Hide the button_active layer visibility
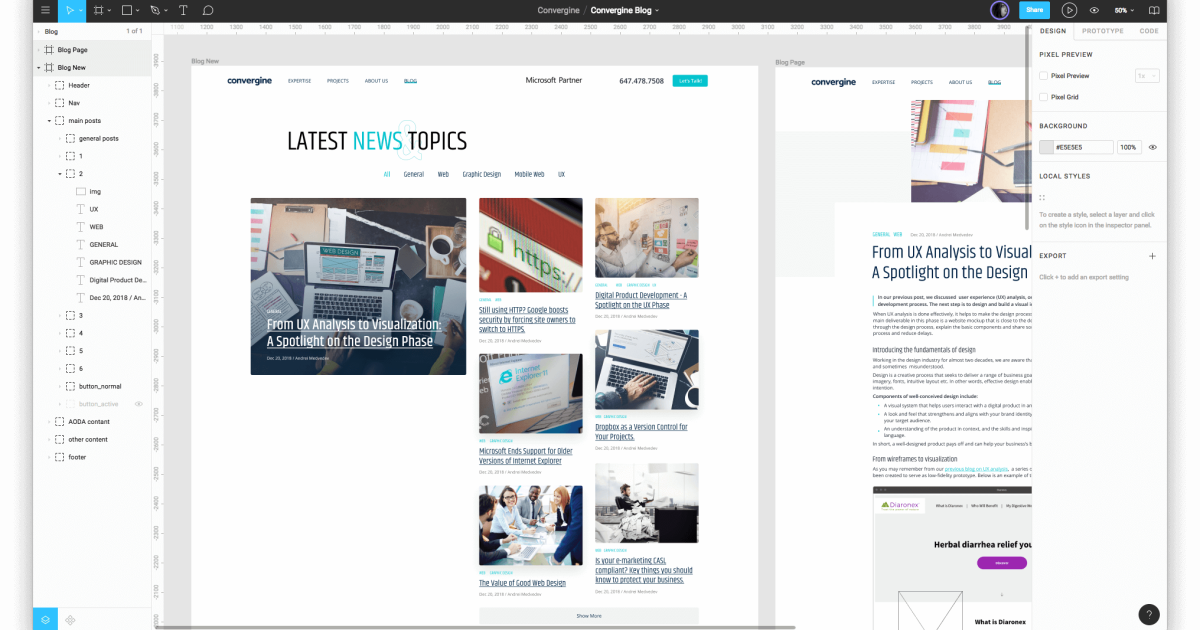This screenshot has height=630, width=1200. 139,404
